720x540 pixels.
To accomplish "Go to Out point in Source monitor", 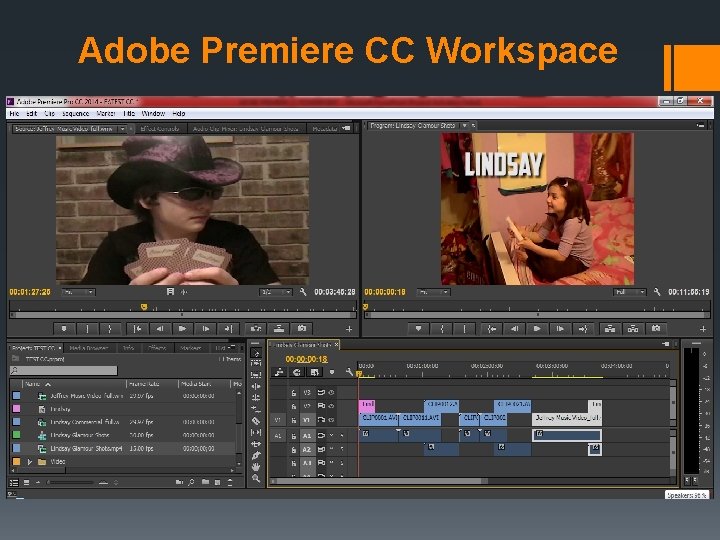I will [228, 328].
